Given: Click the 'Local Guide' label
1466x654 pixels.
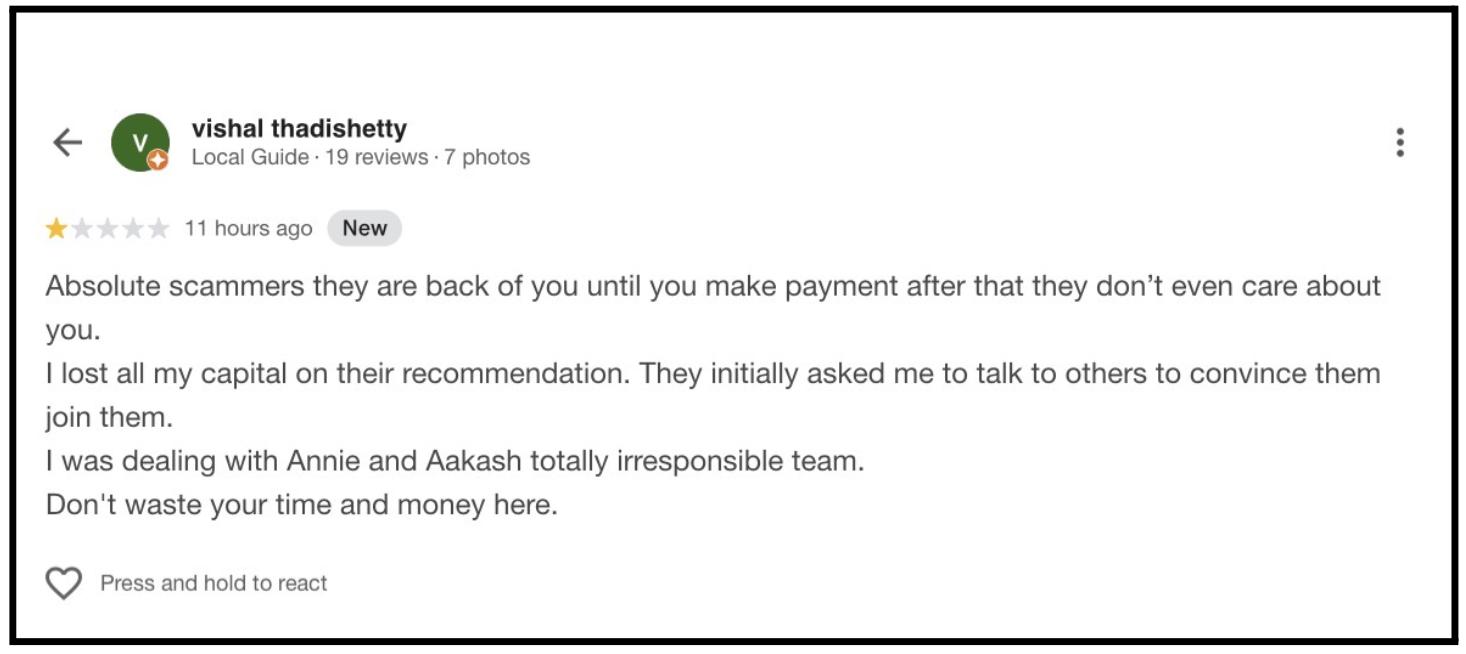Looking at the screenshot, I should [250, 157].
